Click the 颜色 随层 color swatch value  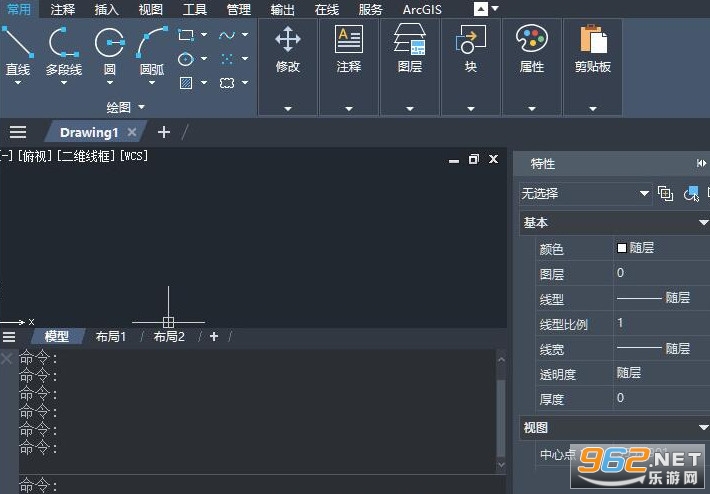tap(662, 248)
